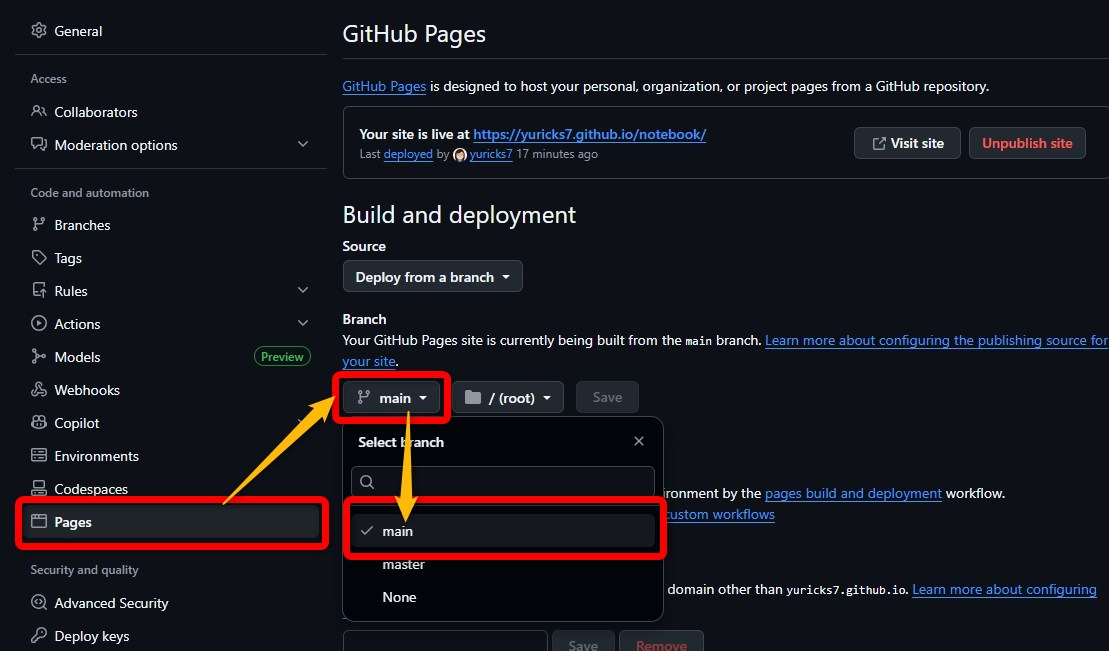Open the / (root) folder dropdown
The width and height of the screenshot is (1109, 651).
pyautogui.click(x=508, y=398)
